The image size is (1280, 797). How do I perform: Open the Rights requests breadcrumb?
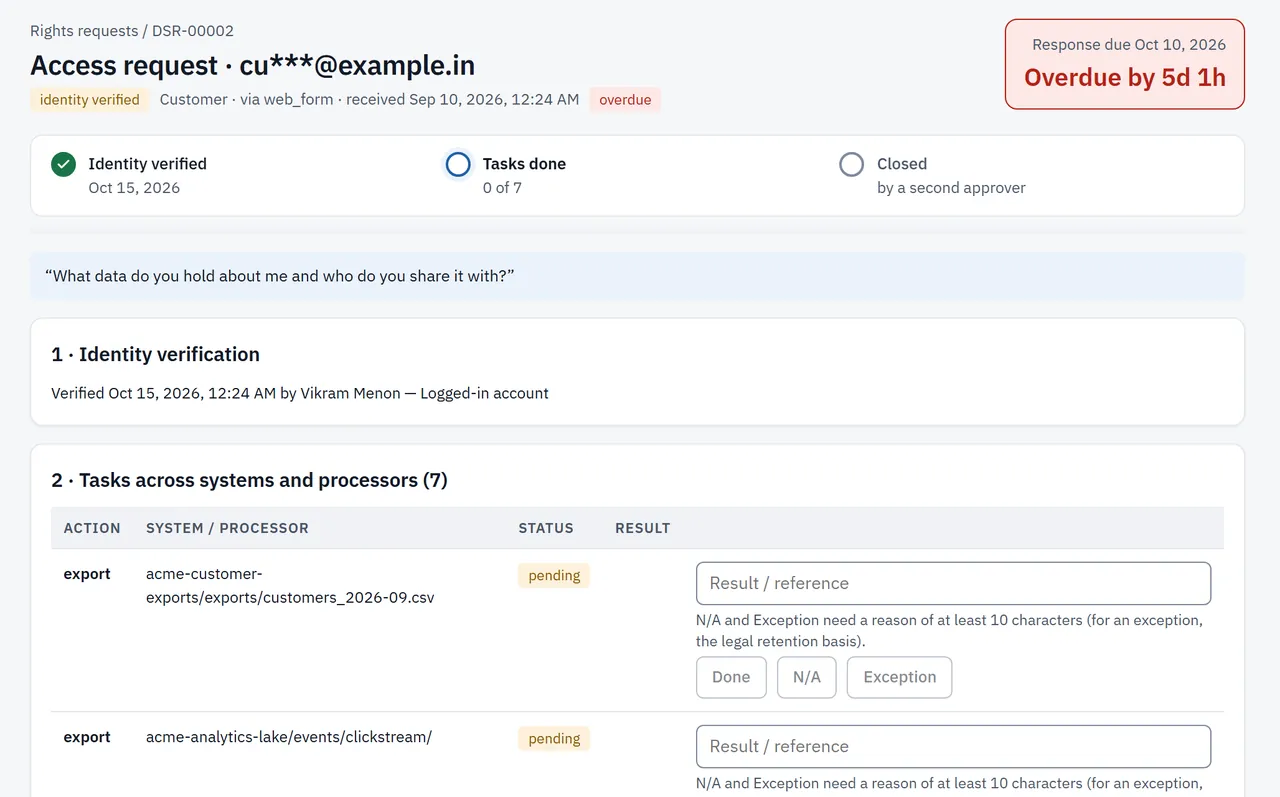pos(84,31)
